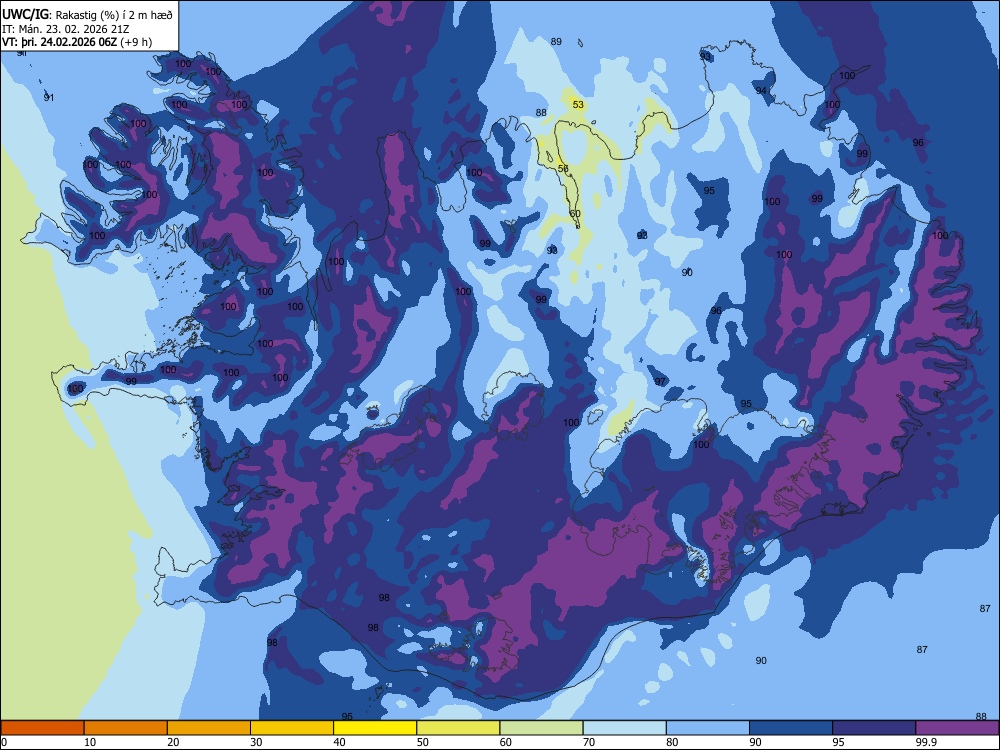Viewport: 1000px width, 750px height.
Task: Click the dark orange 0–10 legend swatch
Action: [42, 728]
